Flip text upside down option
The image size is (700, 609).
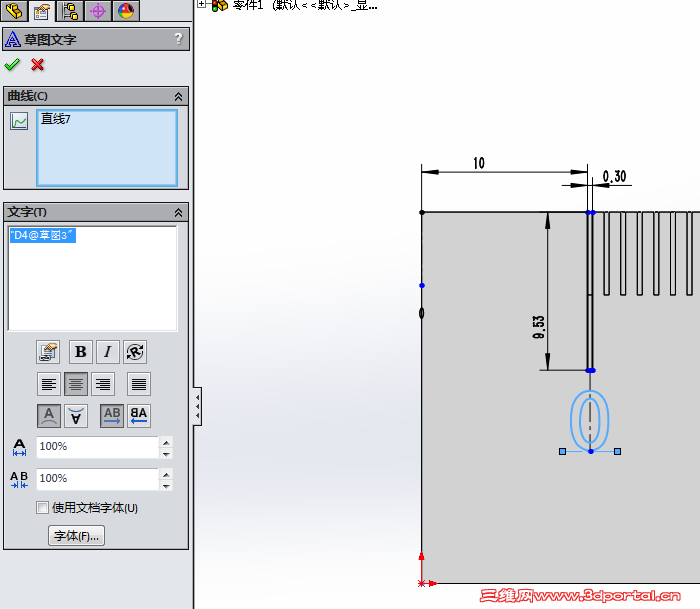coord(76,416)
